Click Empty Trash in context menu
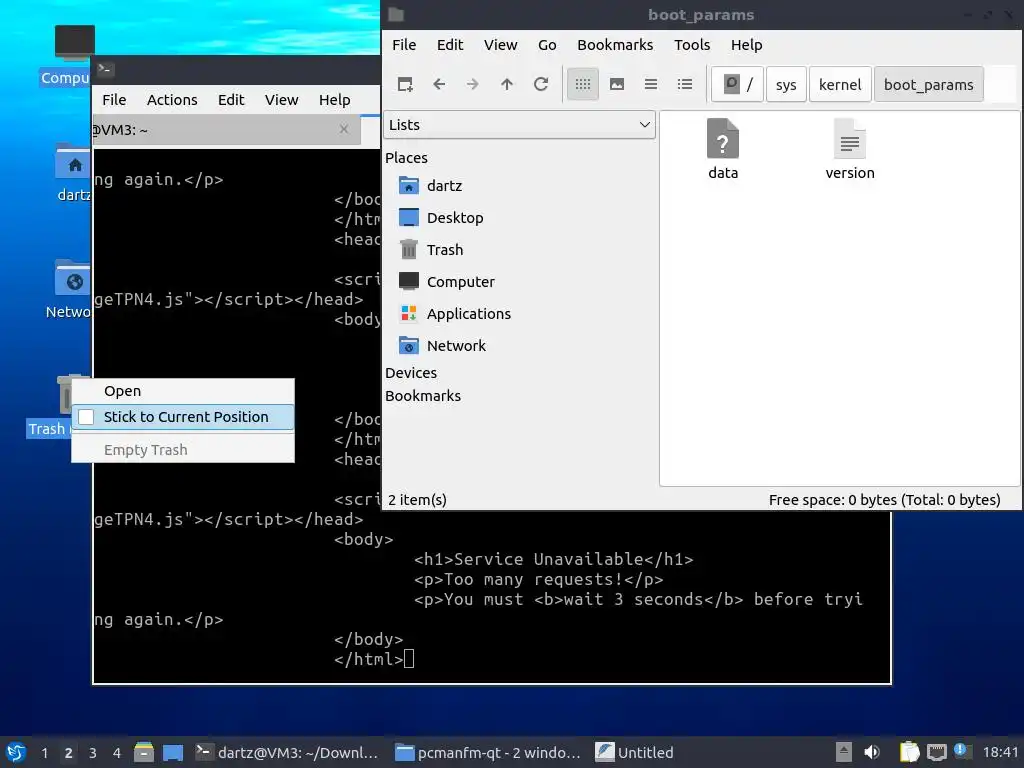This screenshot has height=768, width=1024. click(x=183, y=450)
